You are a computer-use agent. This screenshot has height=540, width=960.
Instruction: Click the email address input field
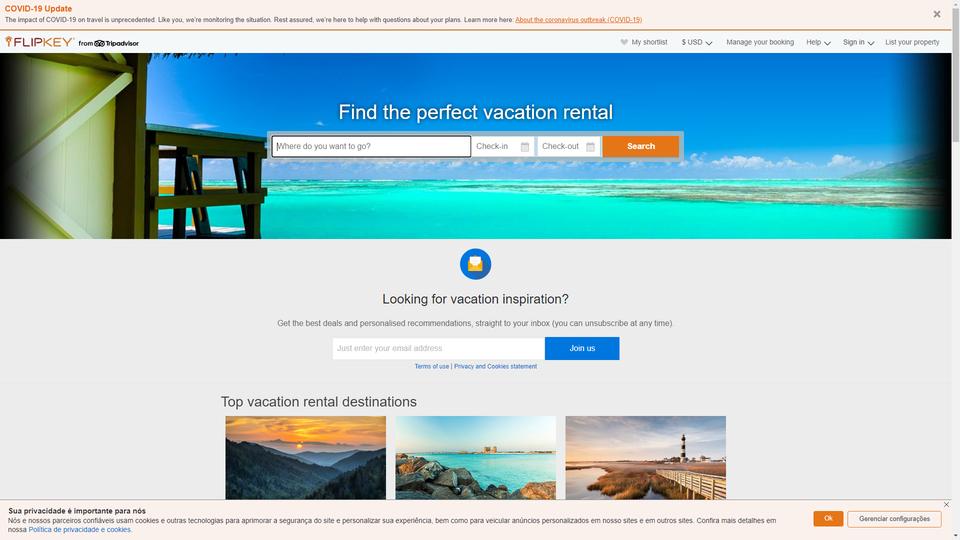pos(438,348)
